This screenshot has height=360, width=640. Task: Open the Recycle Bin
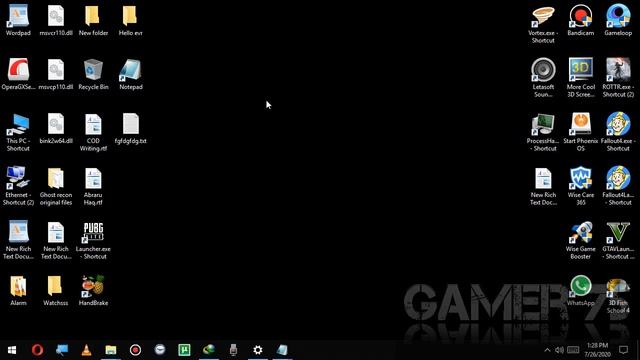93,74
